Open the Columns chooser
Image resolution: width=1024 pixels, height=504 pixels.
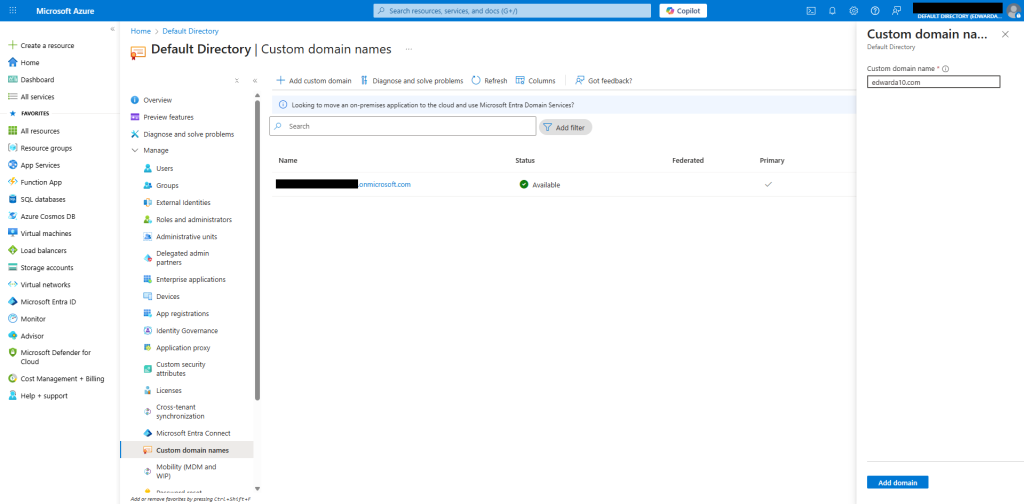536,80
